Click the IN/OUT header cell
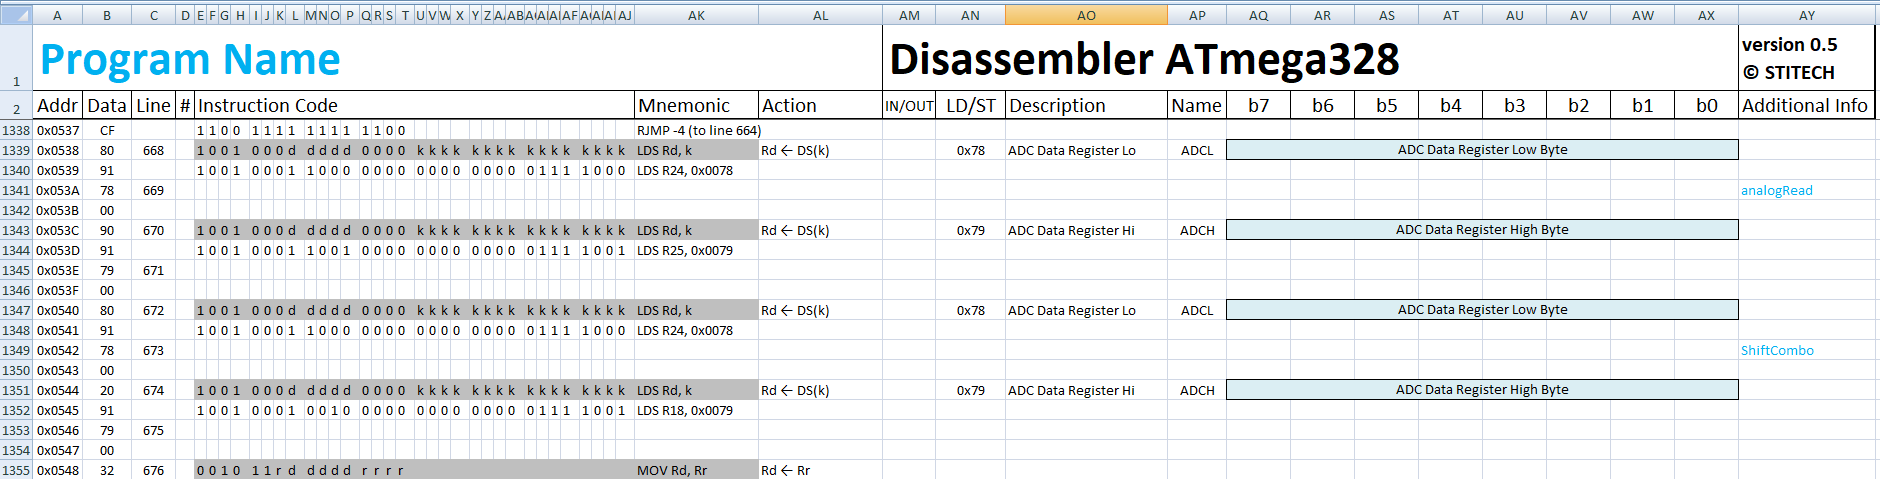 click(x=909, y=105)
